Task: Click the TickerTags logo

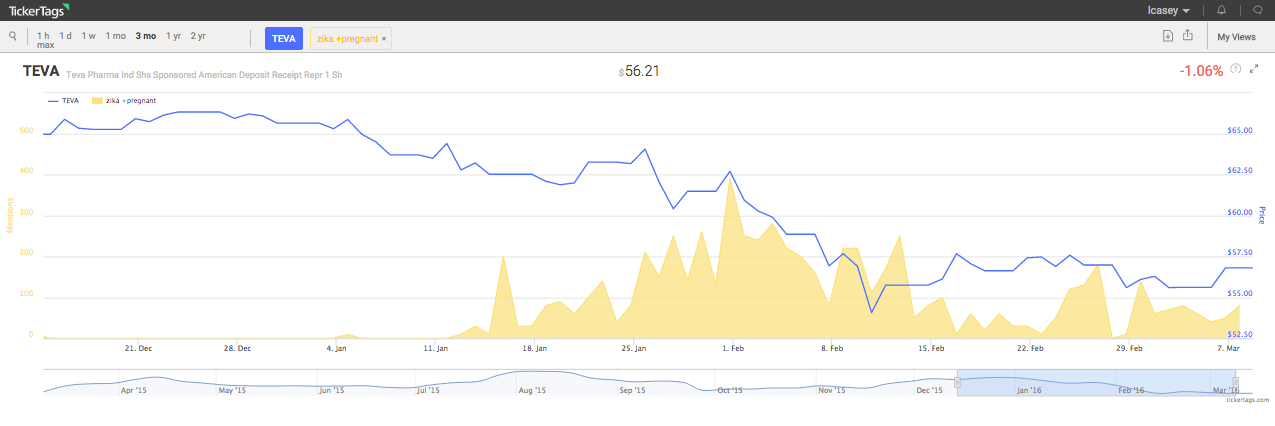Action: click(x=39, y=10)
